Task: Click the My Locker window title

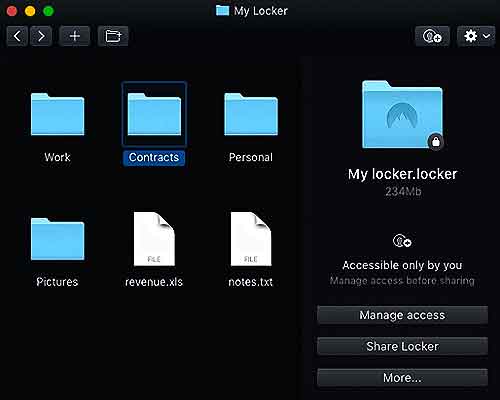Action: click(x=261, y=11)
